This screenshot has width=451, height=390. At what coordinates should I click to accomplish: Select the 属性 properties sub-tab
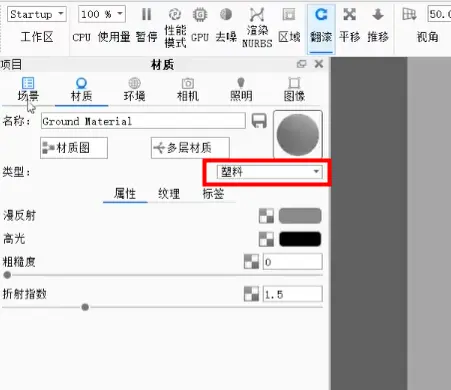pos(125,194)
